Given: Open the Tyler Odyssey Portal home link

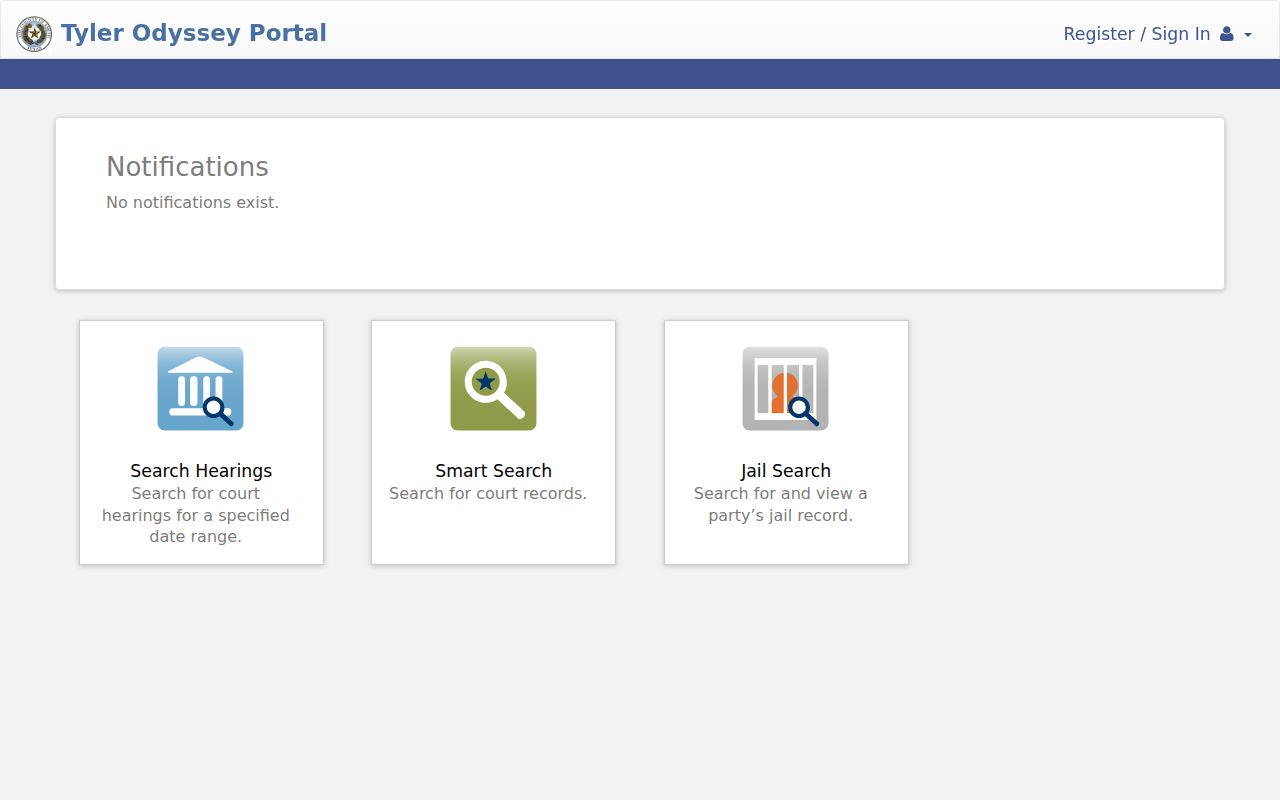Looking at the screenshot, I should coord(194,33).
